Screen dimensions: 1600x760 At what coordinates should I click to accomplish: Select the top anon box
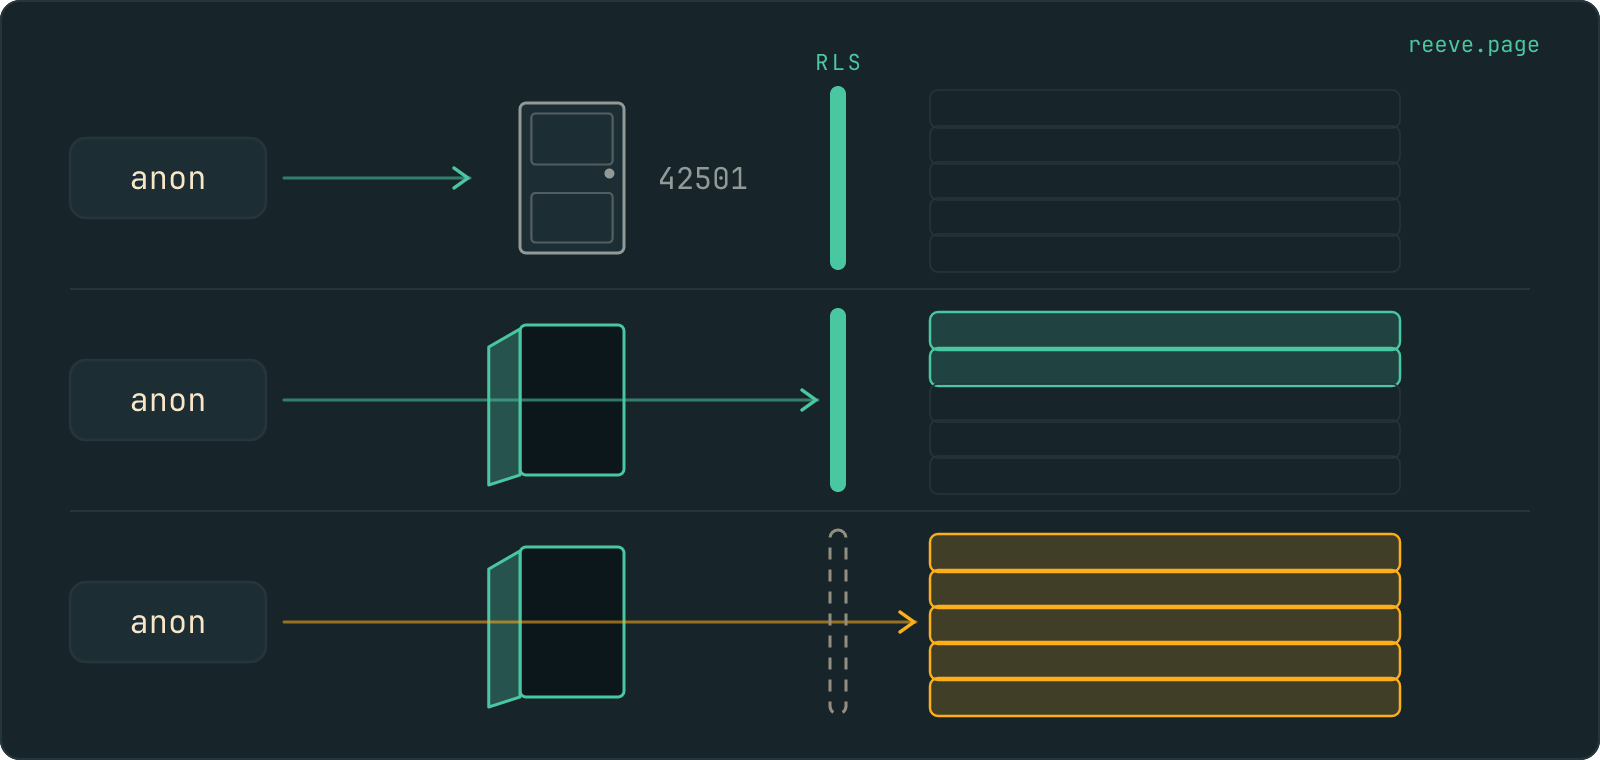pos(168,178)
